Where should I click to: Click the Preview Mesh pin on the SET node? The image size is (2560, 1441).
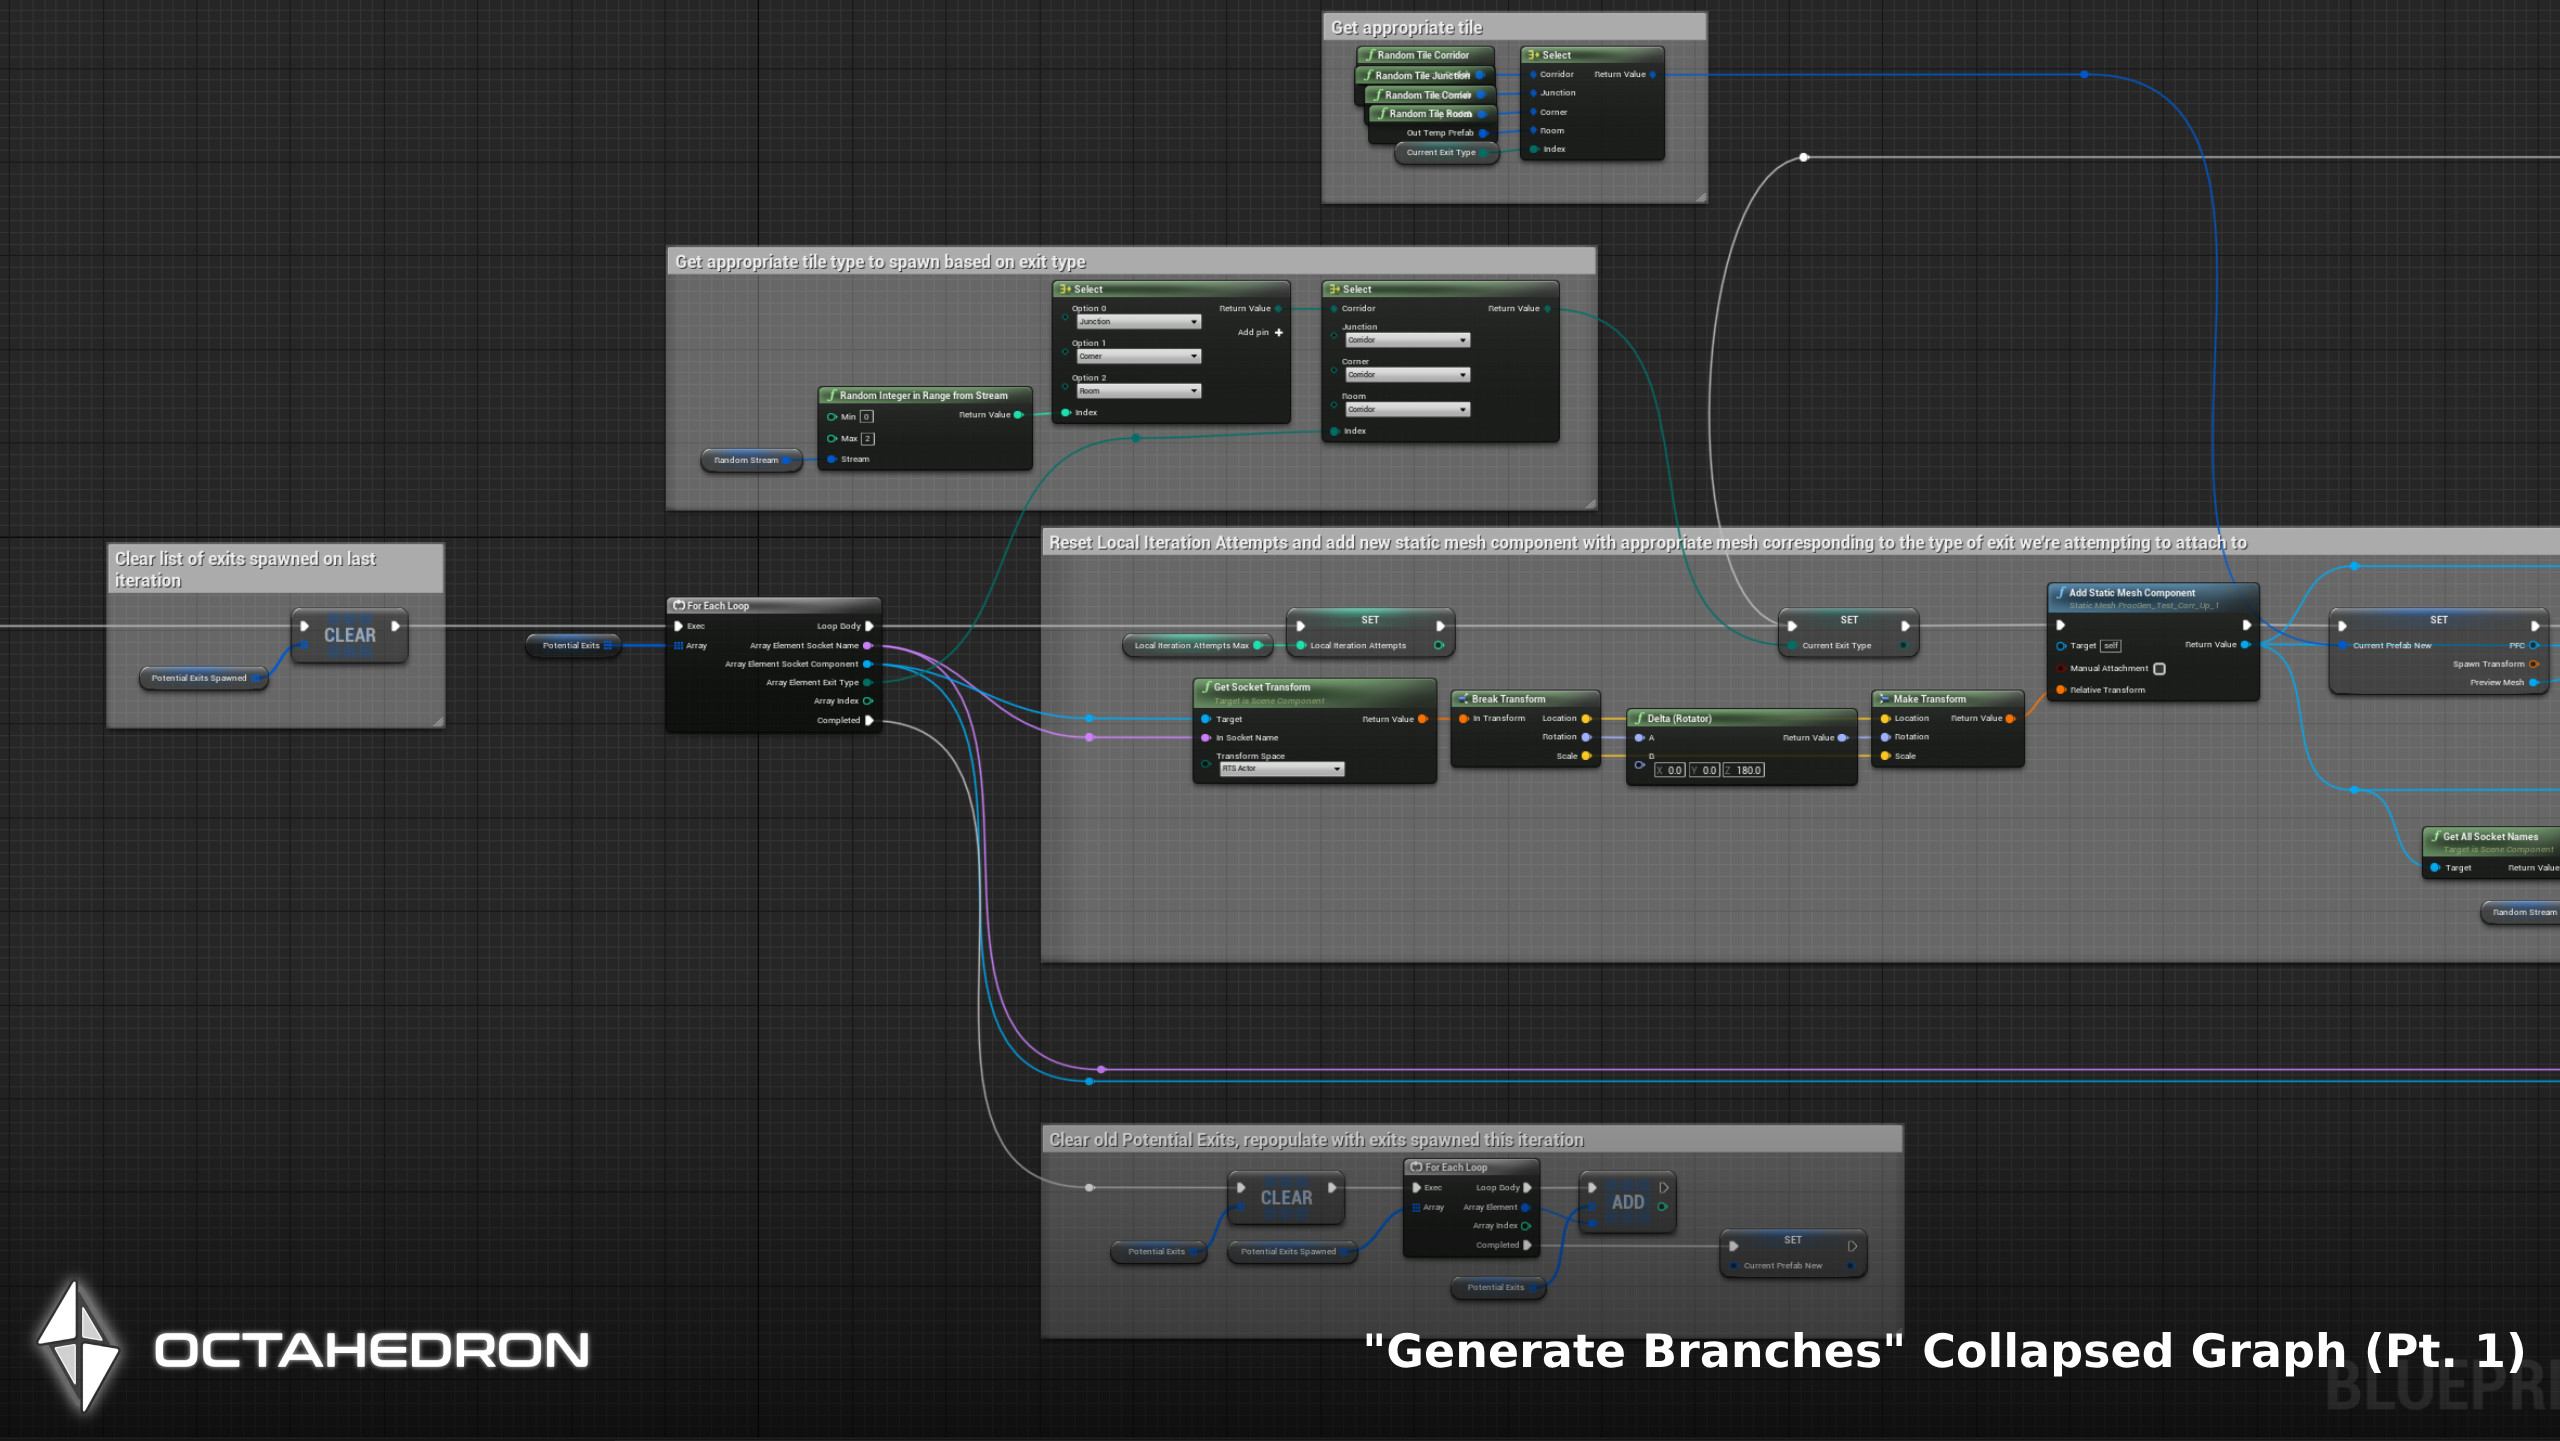pyautogui.click(x=2533, y=682)
